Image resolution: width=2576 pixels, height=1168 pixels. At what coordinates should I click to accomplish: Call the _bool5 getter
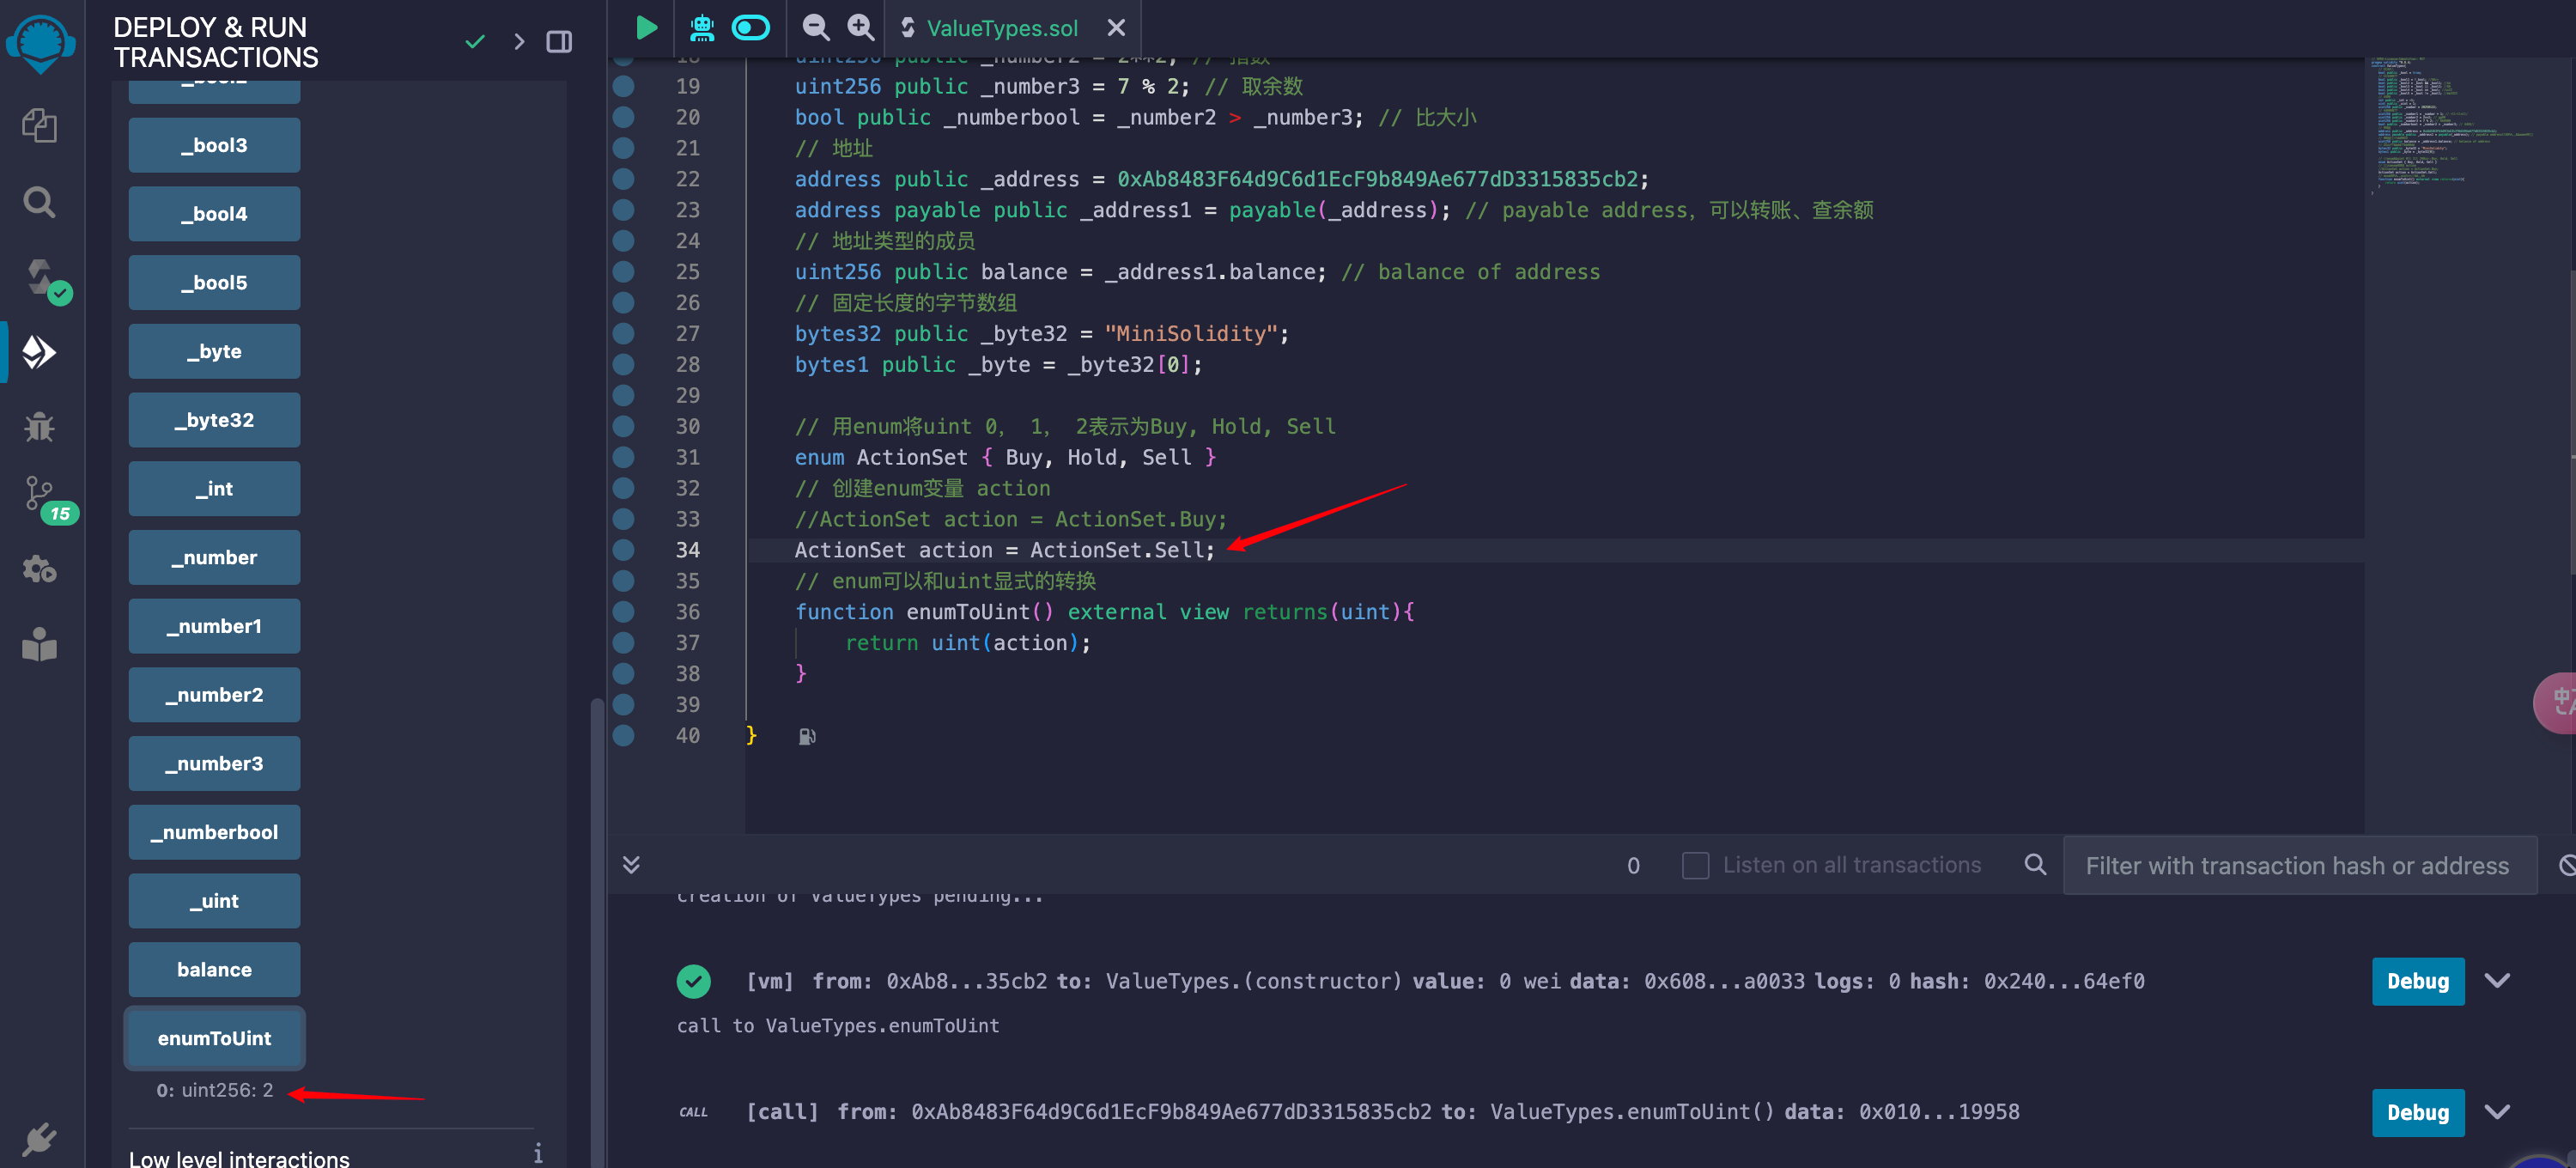point(214,283)
